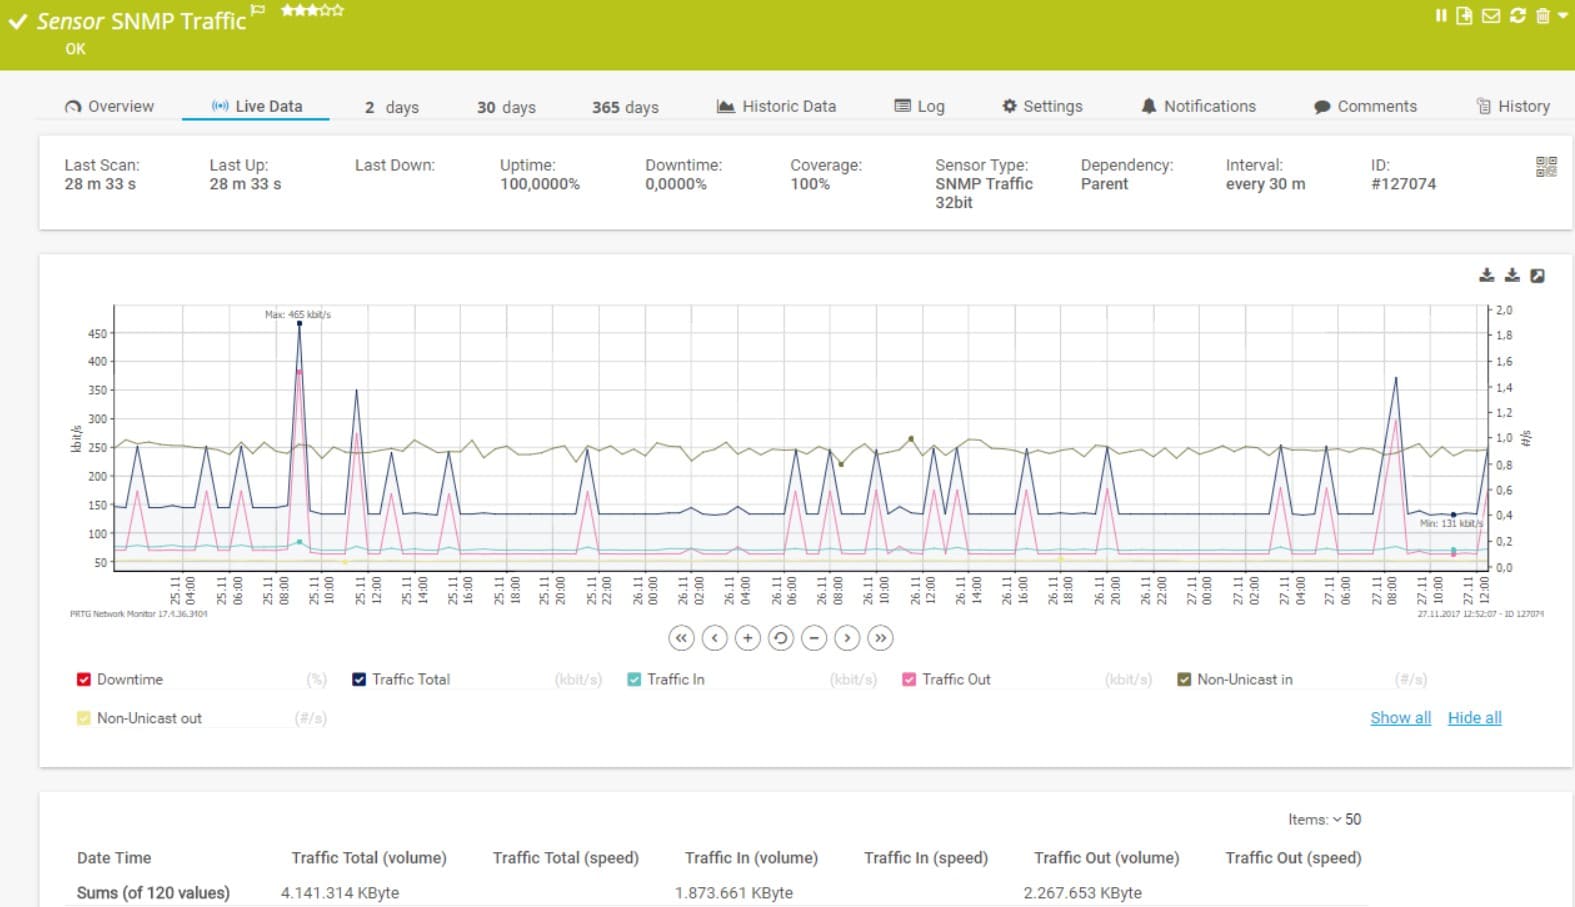
Task: Set priority using the star rating
Action: tap(312, 10)
